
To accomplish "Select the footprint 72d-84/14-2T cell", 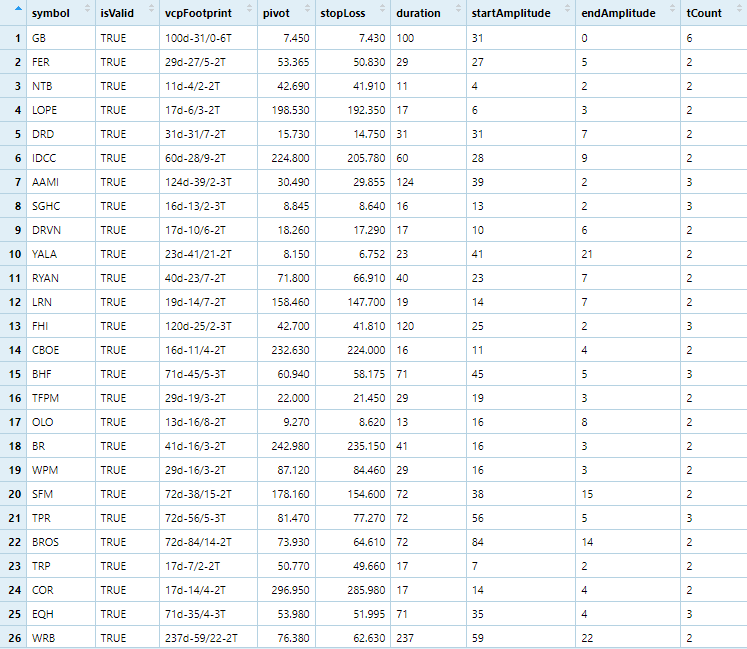I will (208, 542).
